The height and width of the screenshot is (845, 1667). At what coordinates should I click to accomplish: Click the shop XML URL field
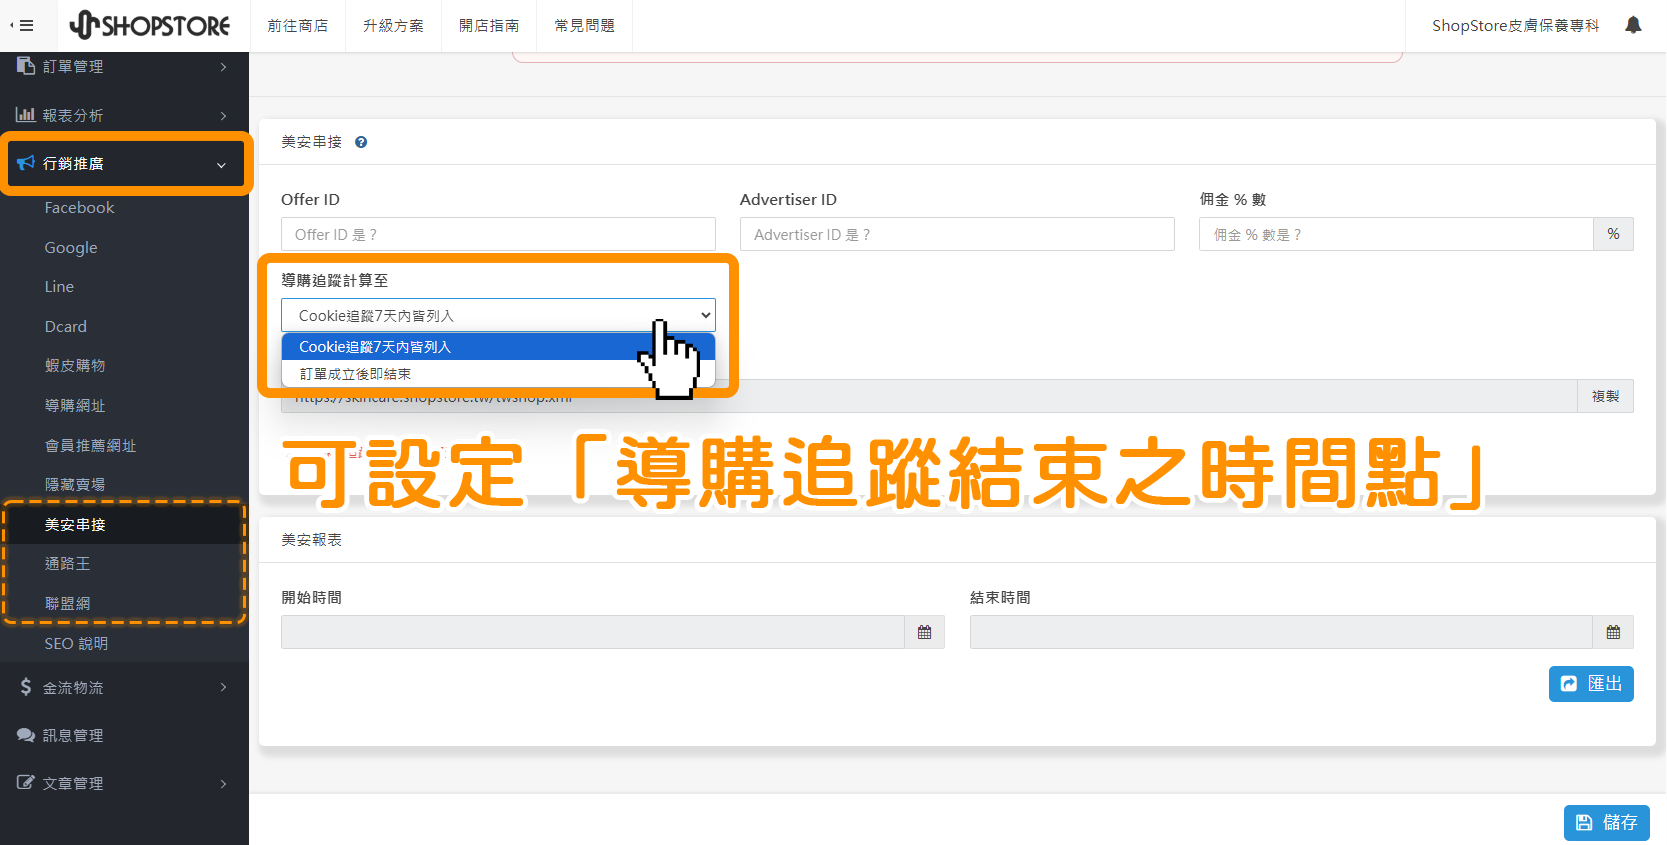pos(929,398)
